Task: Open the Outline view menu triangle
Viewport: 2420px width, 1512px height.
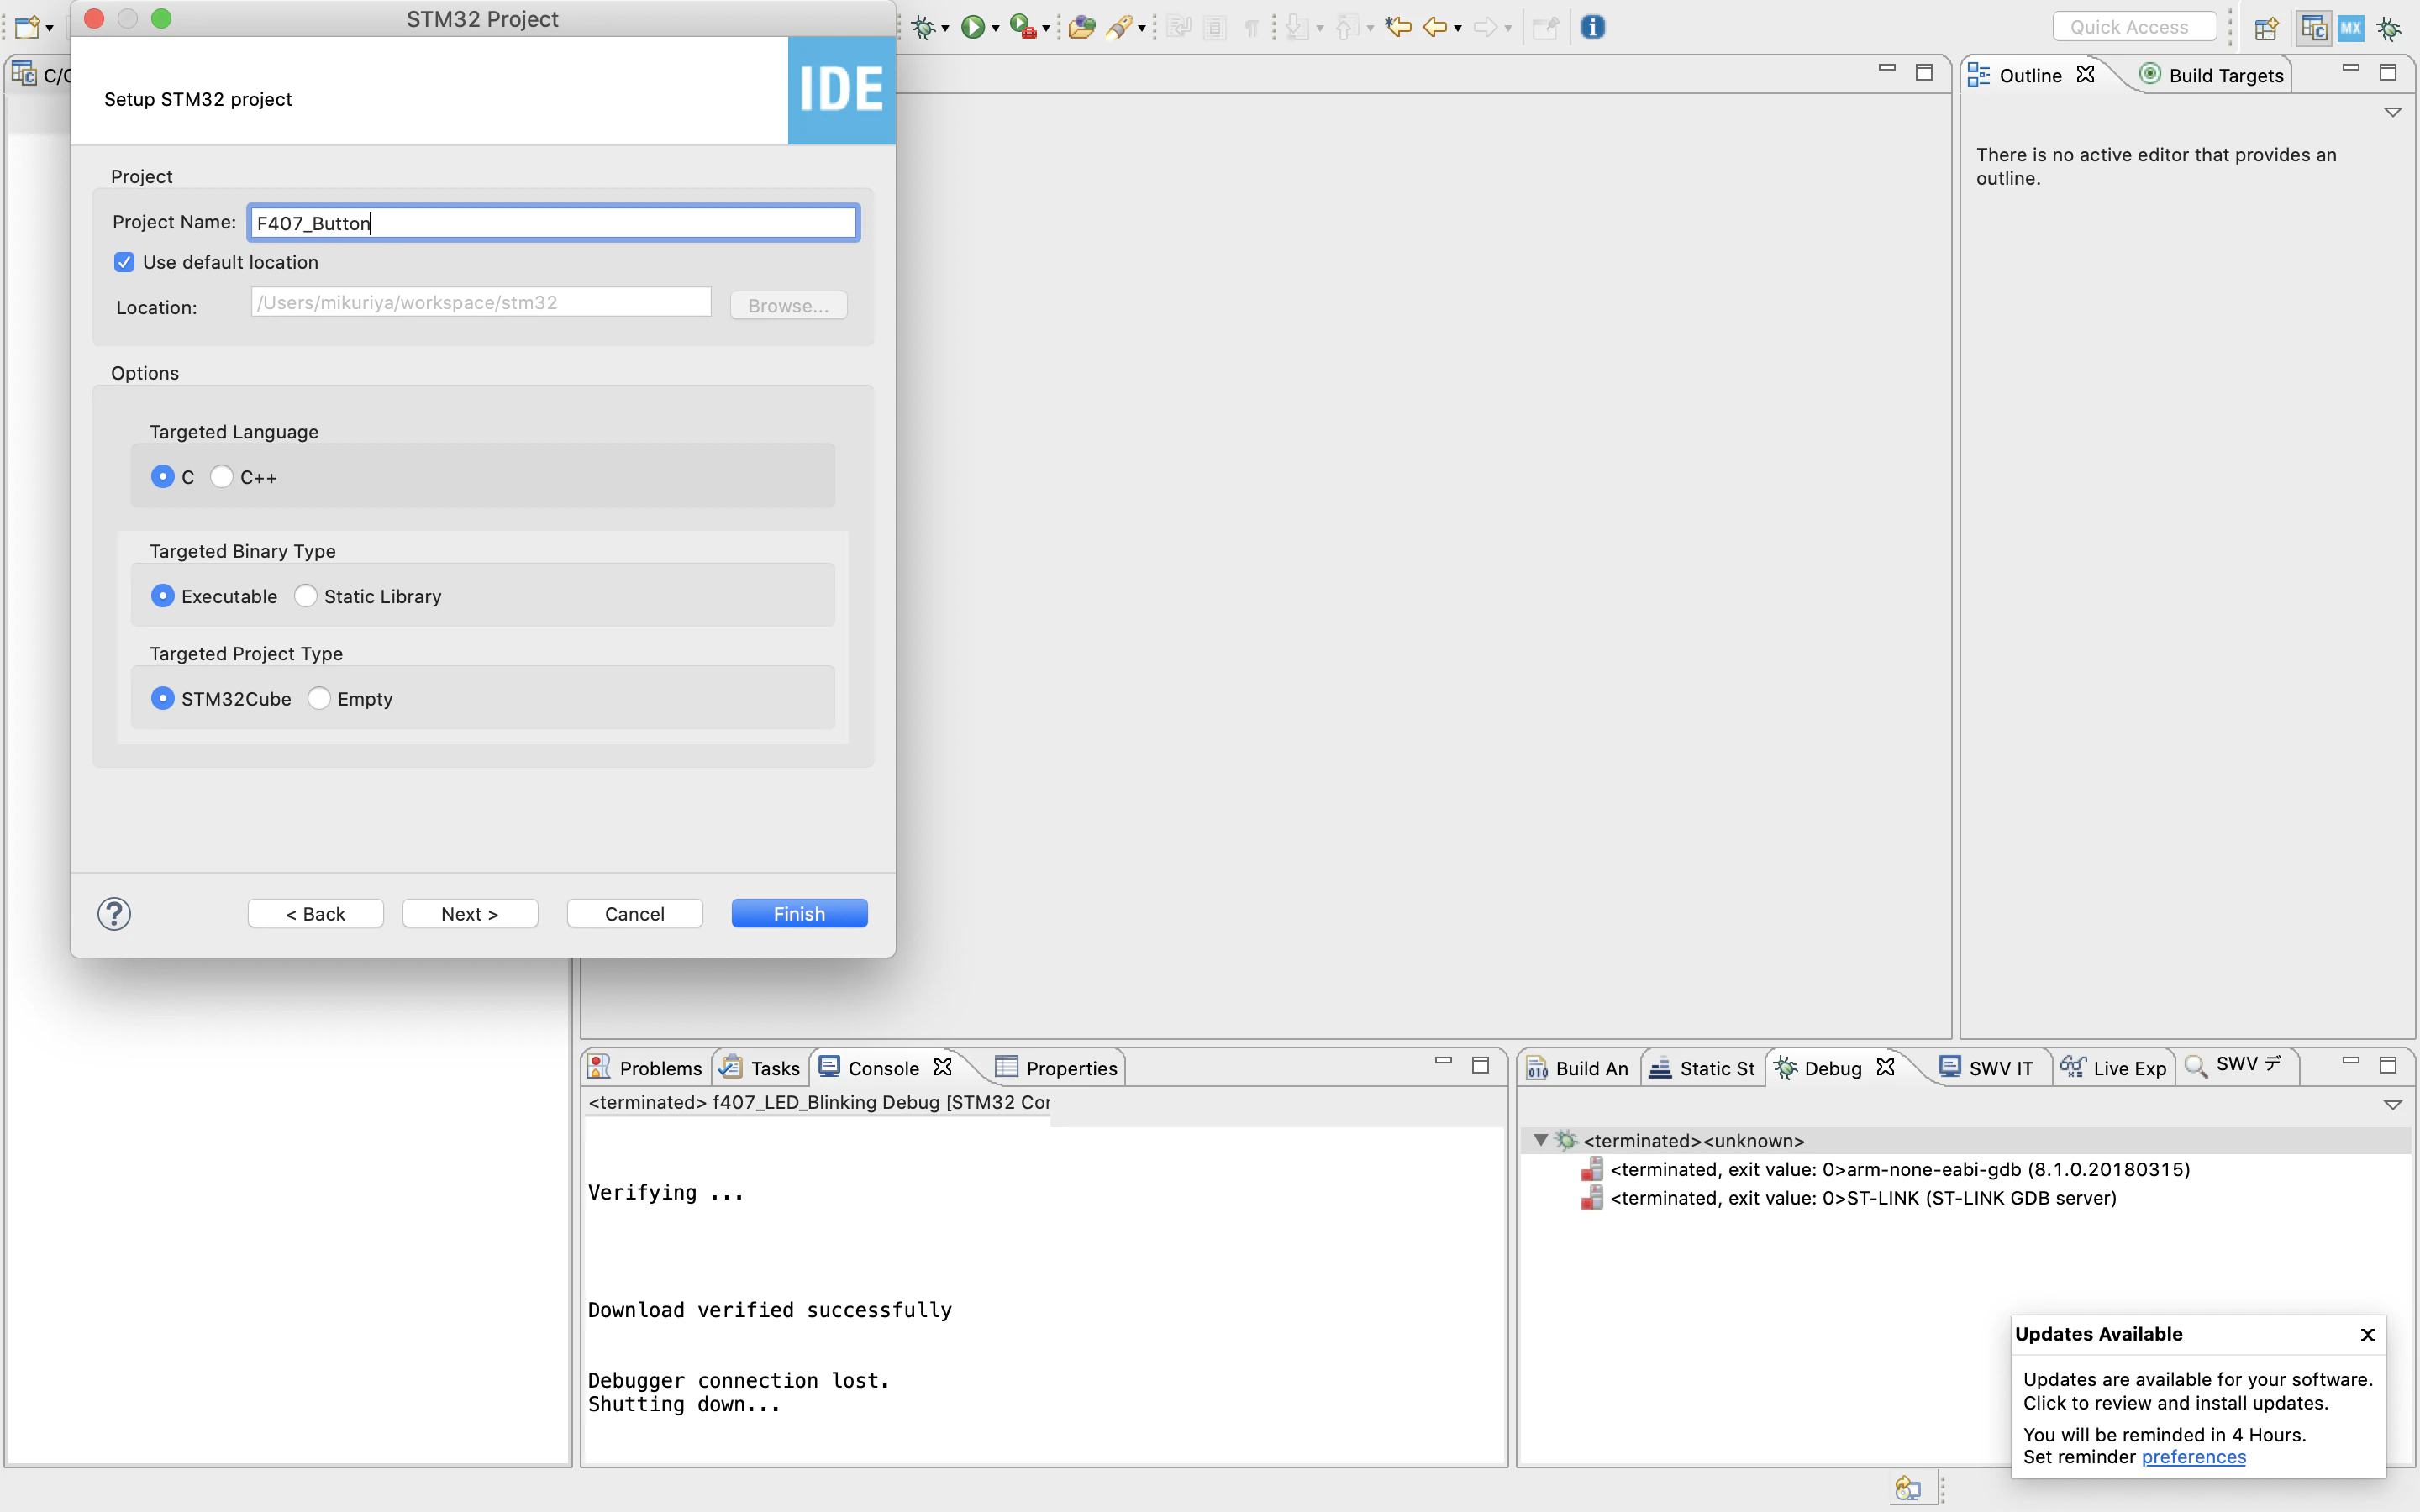Action: 2392,112
